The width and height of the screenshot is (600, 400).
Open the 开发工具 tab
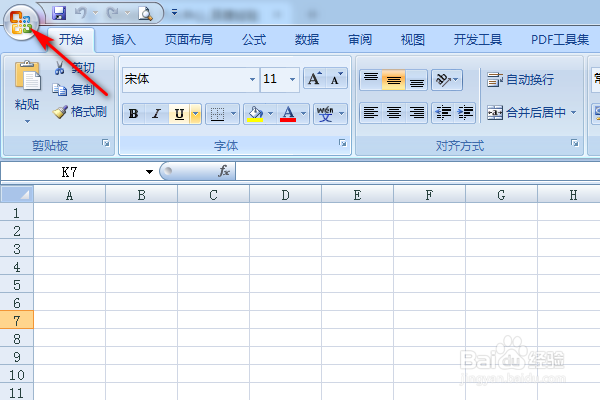coord(478,39)
